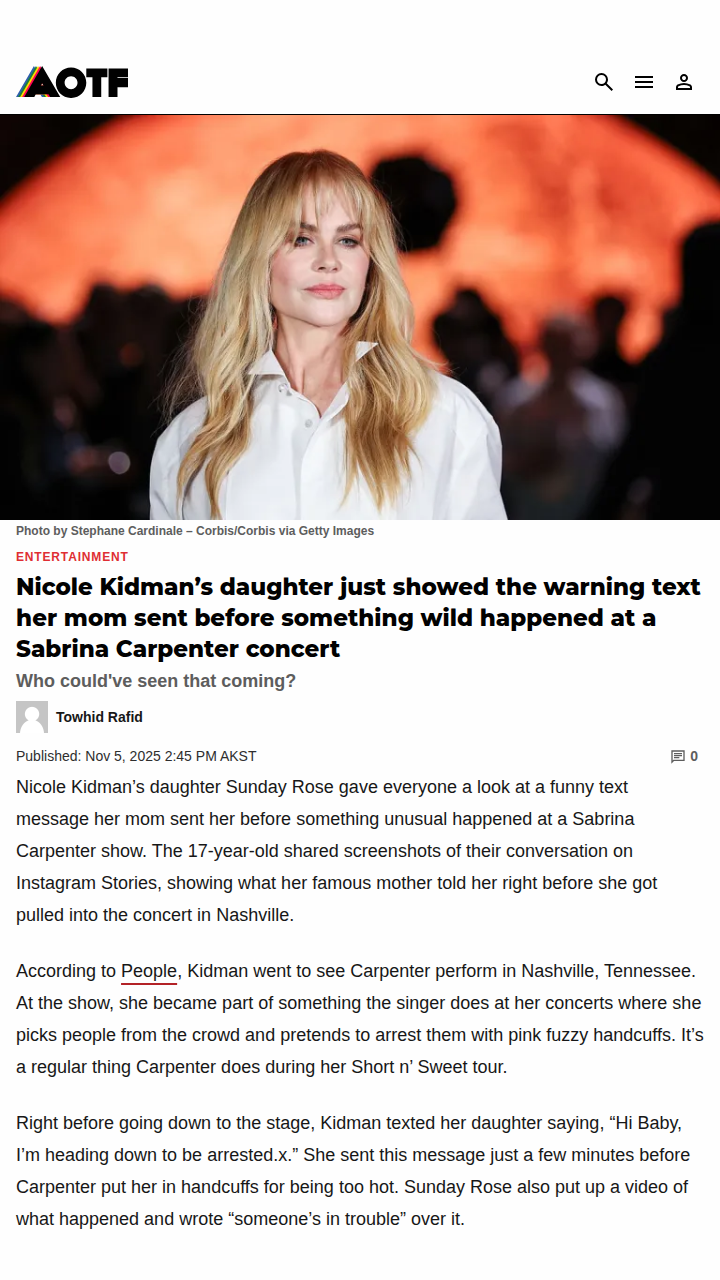Click the photo credit caption text

point(195,531)
